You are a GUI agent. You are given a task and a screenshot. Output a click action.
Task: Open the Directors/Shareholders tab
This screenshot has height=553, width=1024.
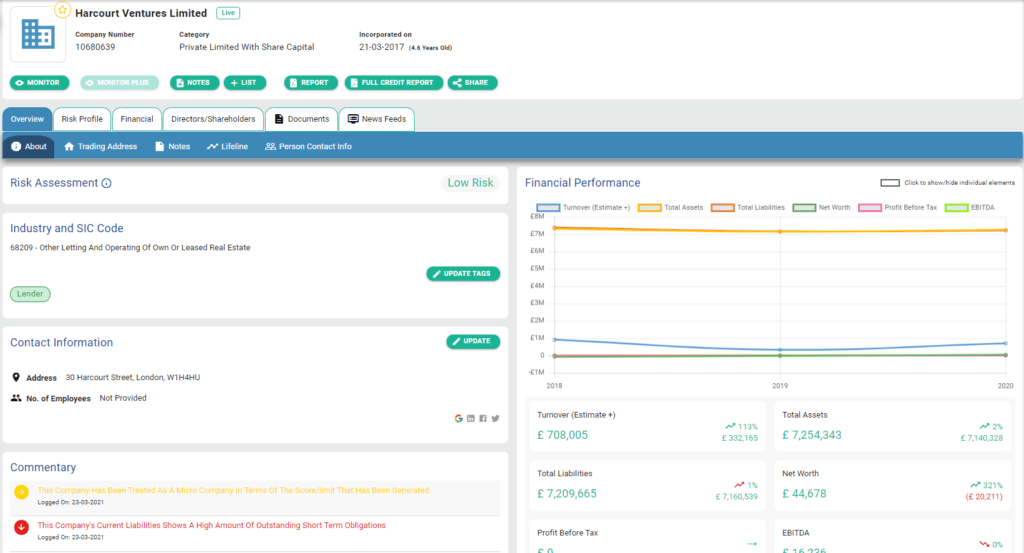[214, 119]
